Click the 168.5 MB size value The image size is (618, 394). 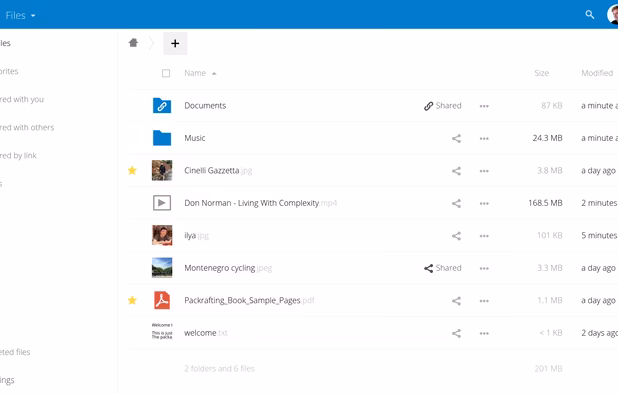545,203
